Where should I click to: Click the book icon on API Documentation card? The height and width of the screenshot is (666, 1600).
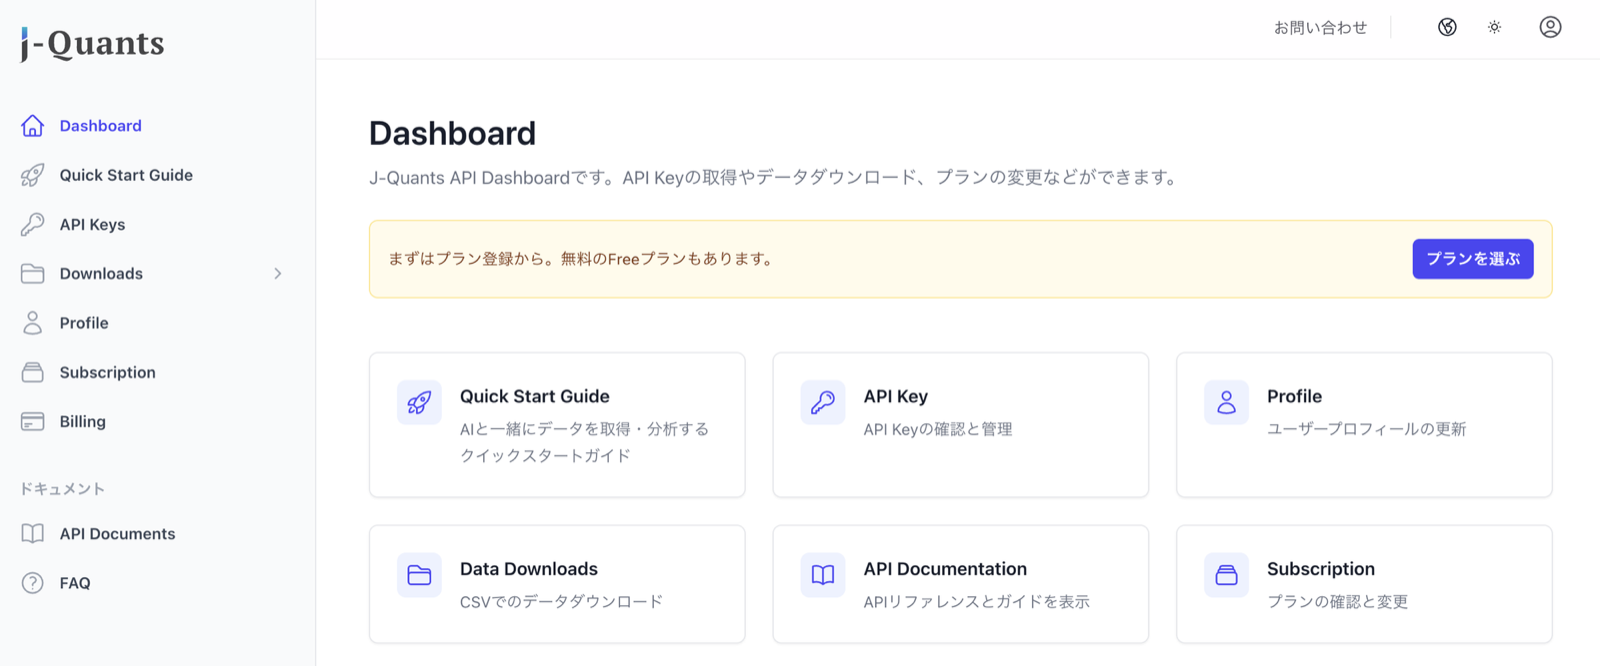[823, 575]
